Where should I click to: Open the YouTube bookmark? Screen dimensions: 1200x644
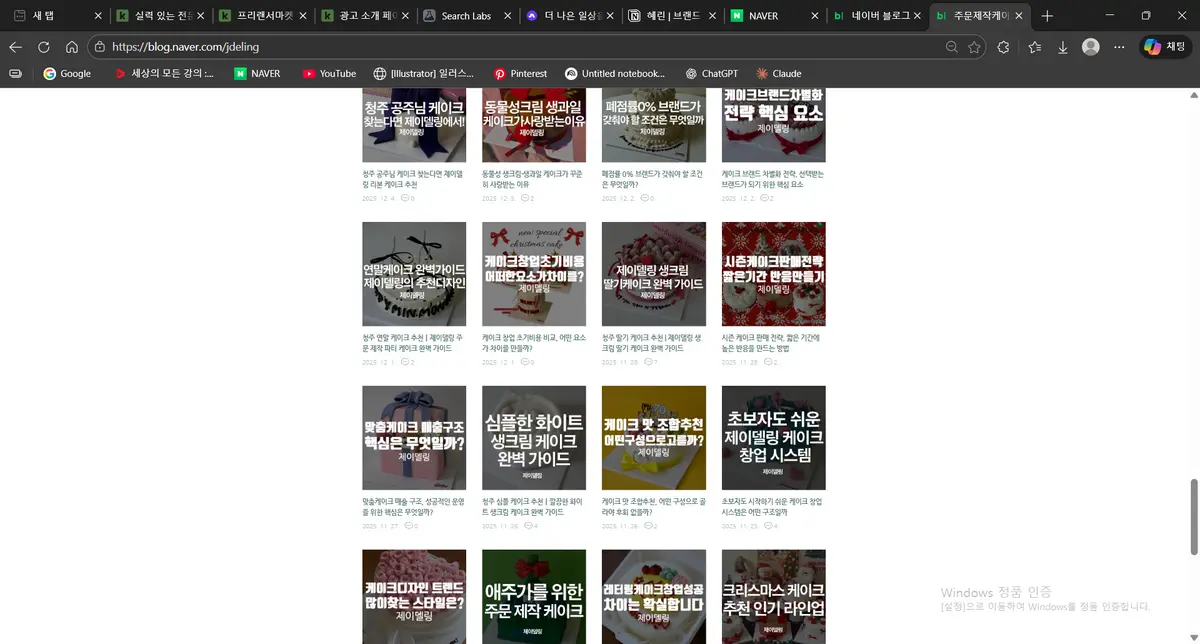pyautogui.click(x=329, y=73)
